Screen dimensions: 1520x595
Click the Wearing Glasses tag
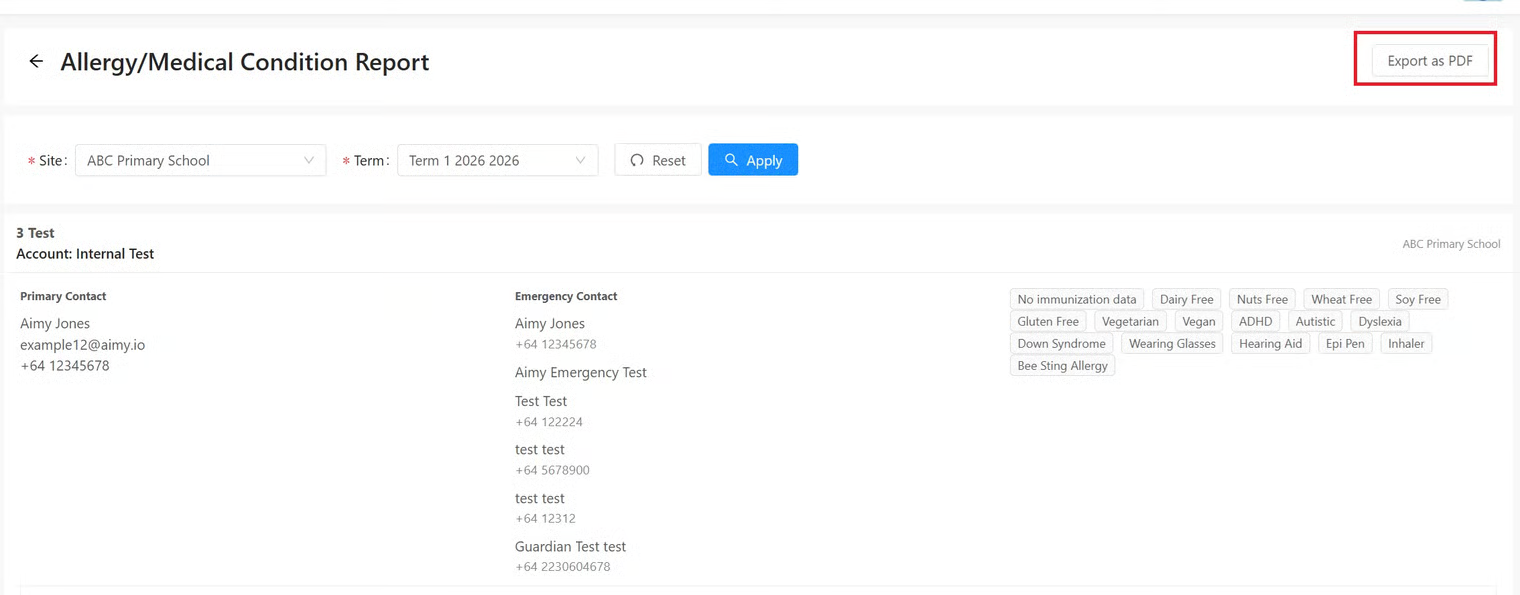pyautogui.click(x=1172, y=344)
